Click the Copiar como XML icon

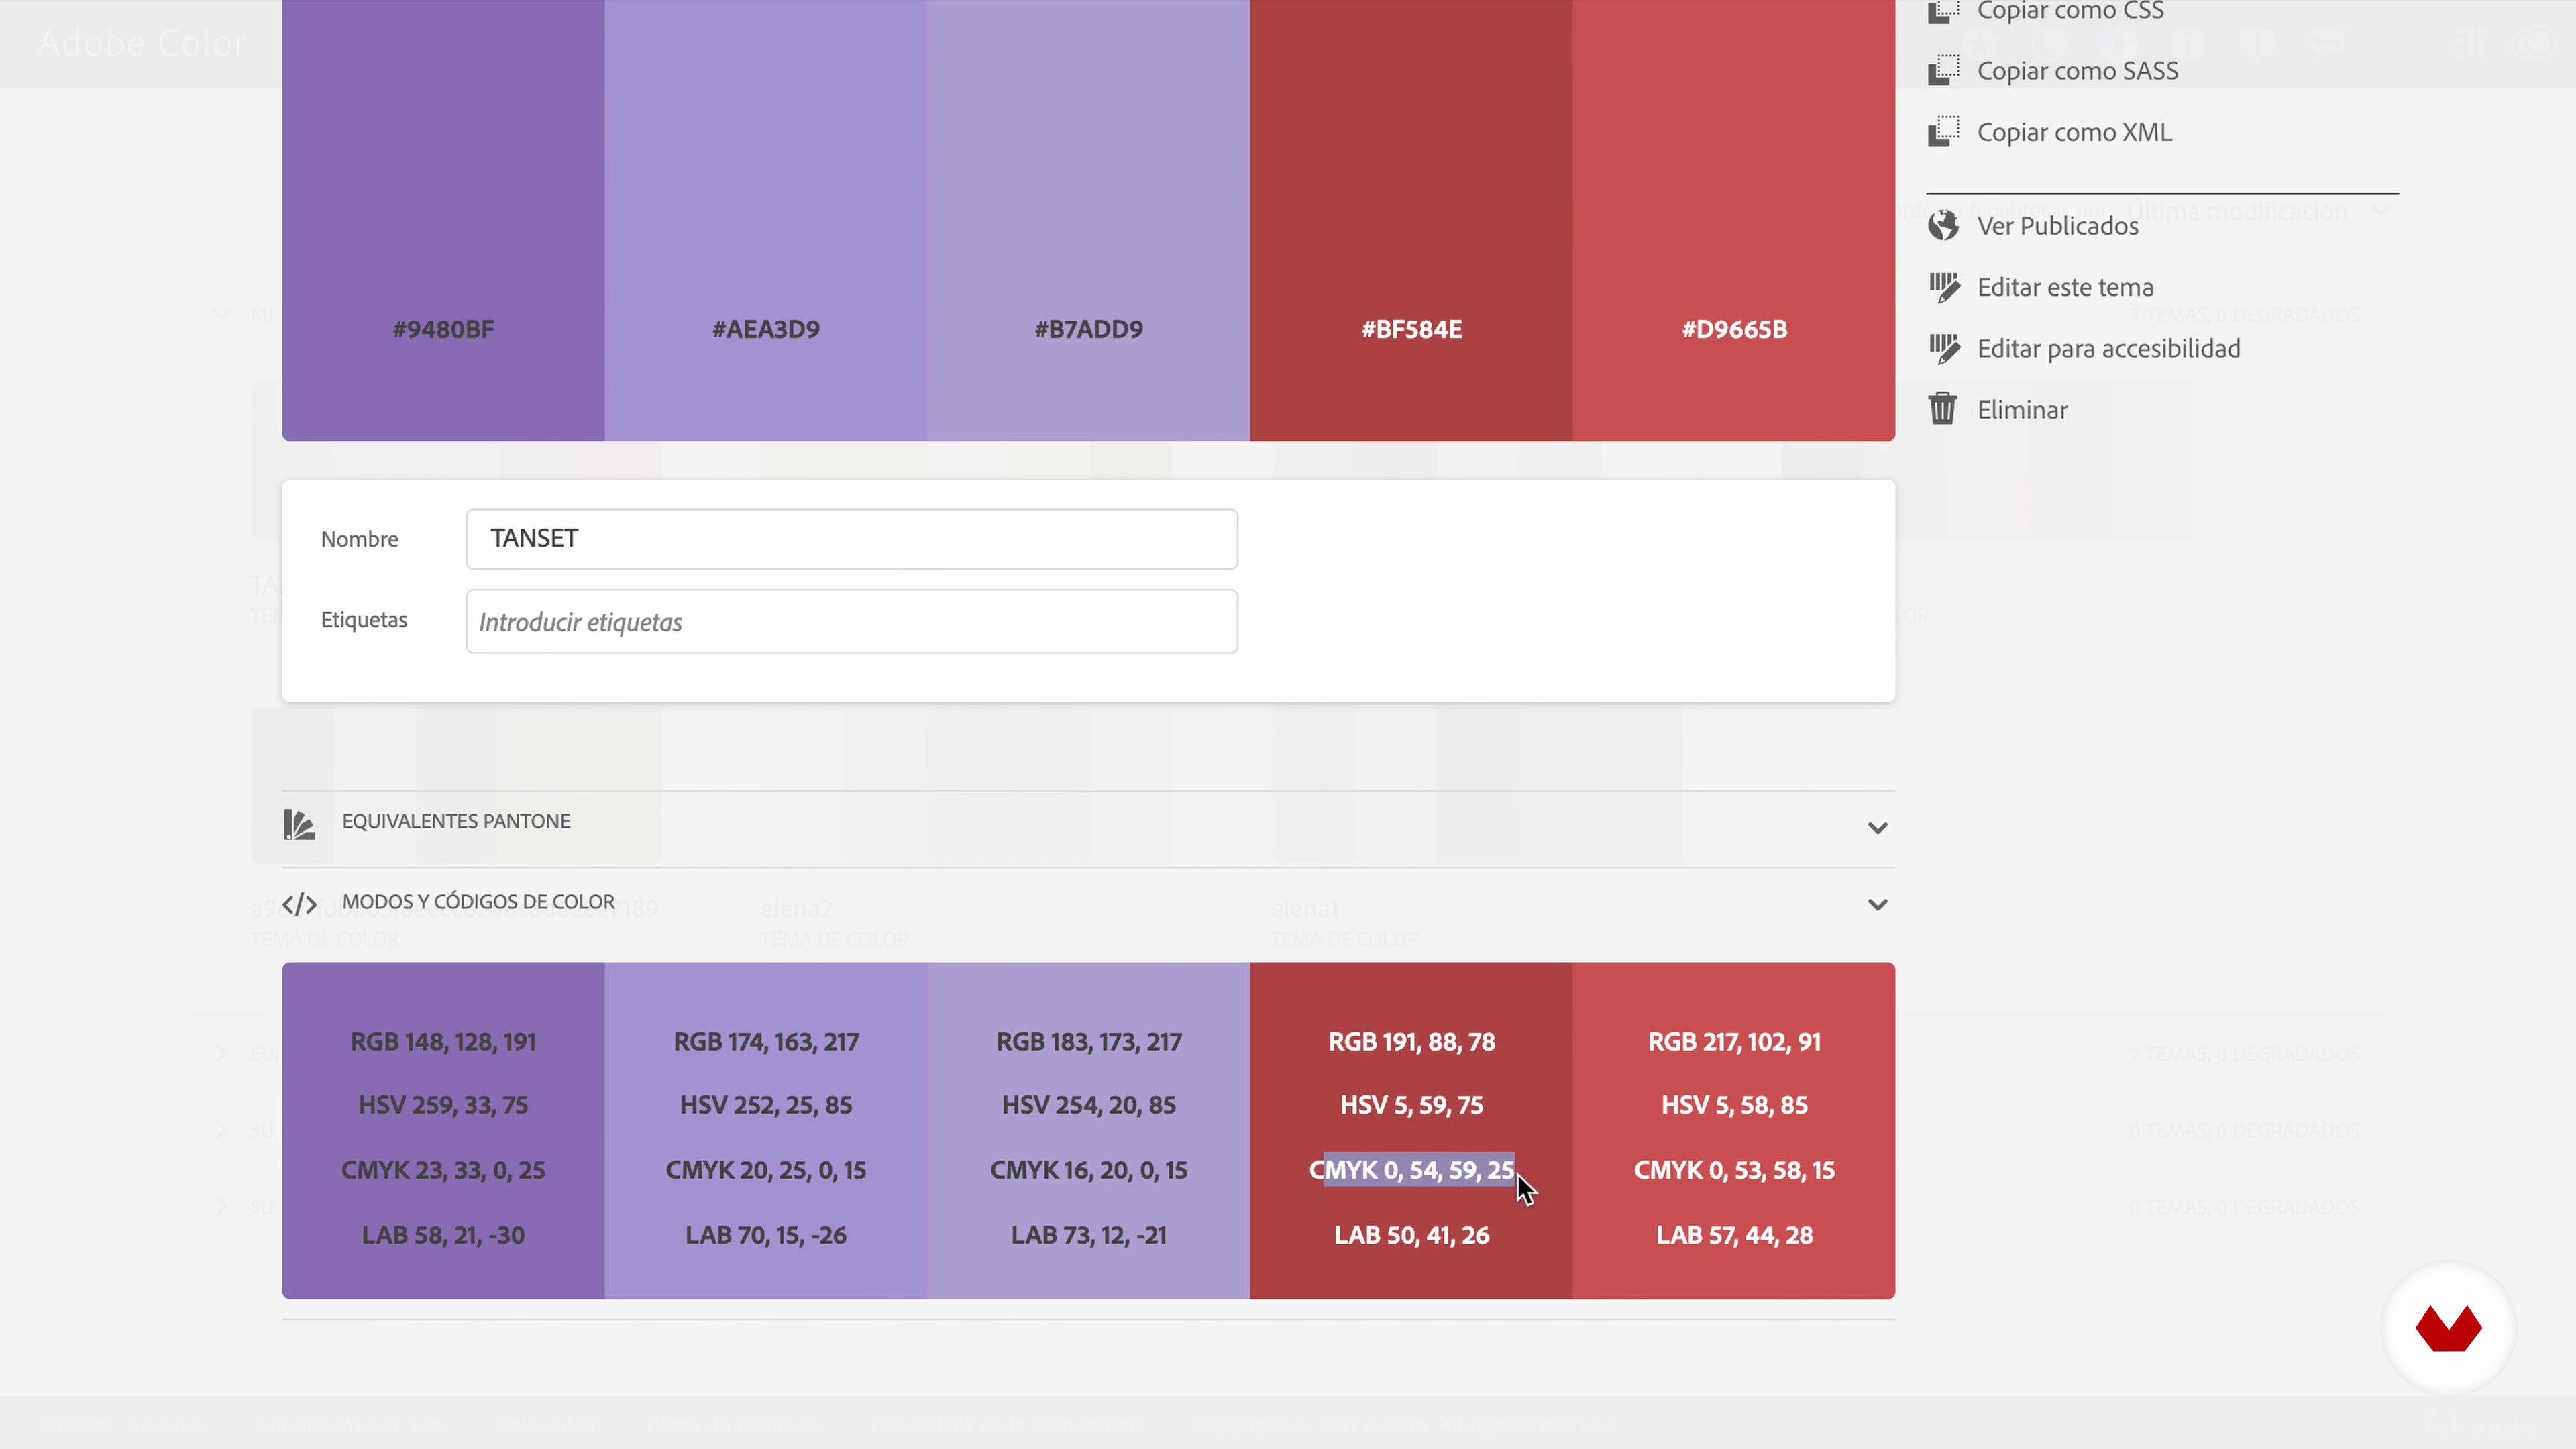[1943, 131]
